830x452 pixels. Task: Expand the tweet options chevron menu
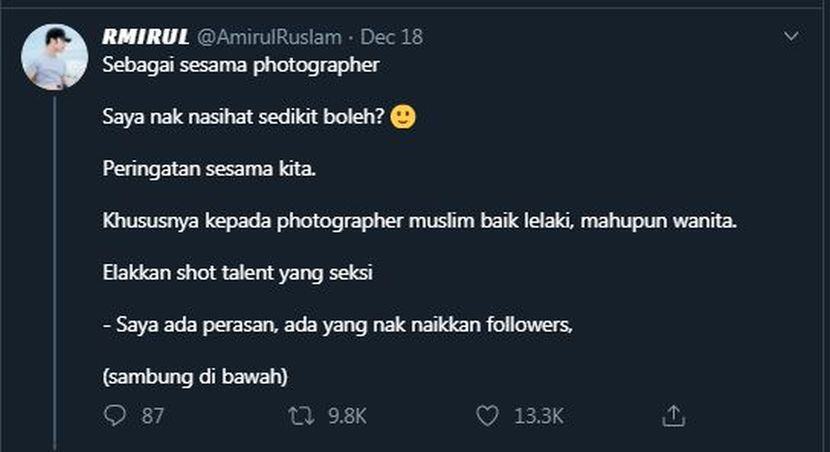coord(791,37)
